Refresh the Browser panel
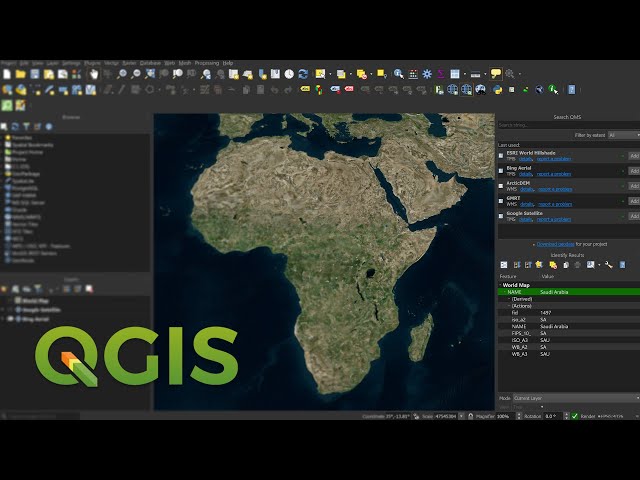Viewport: 640px width, 480px height. tap(15, 127)
